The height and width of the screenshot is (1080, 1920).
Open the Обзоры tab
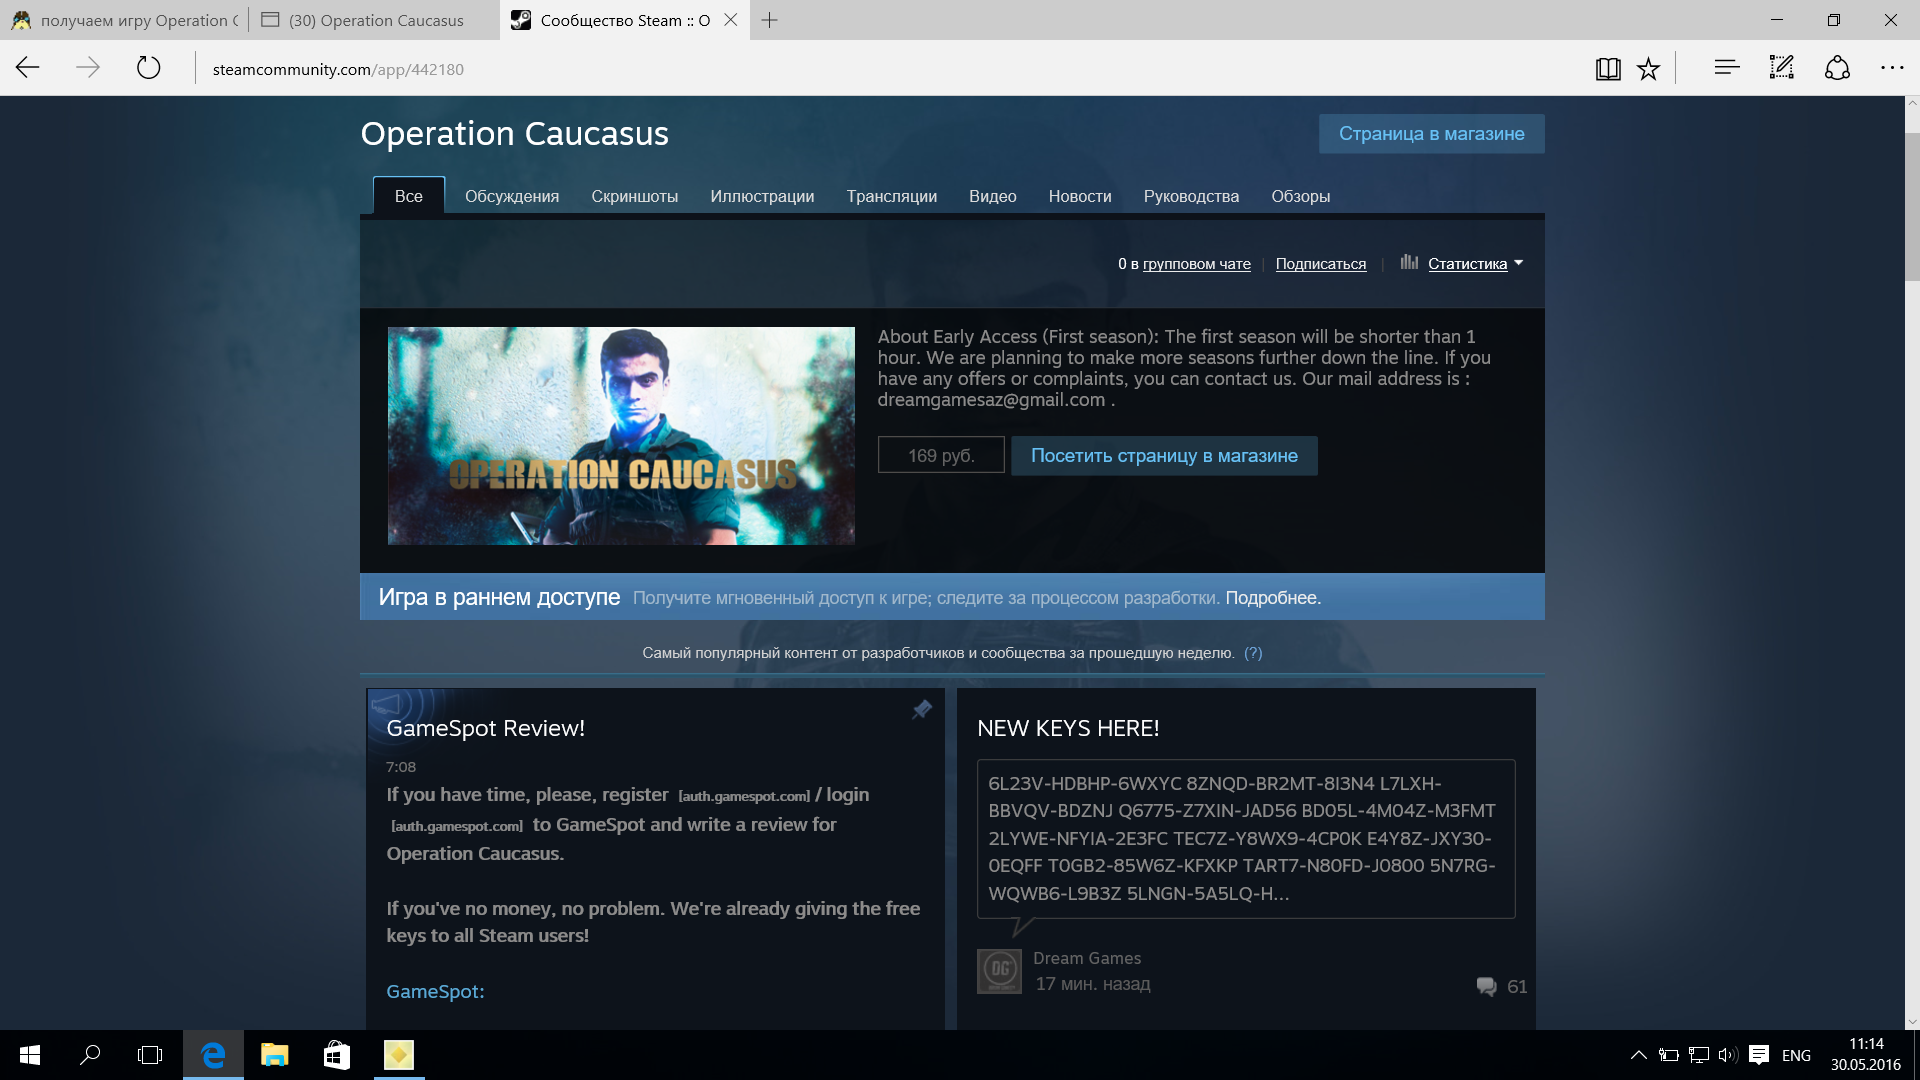pyautogui.click(x=1300, y=196)
